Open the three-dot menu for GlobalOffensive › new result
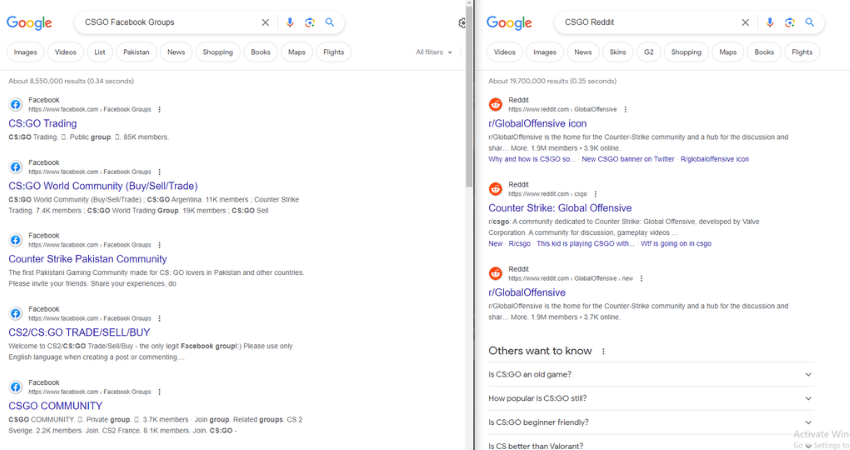The width and height of the screenshot is (850, 450). [x=641, y=279]
